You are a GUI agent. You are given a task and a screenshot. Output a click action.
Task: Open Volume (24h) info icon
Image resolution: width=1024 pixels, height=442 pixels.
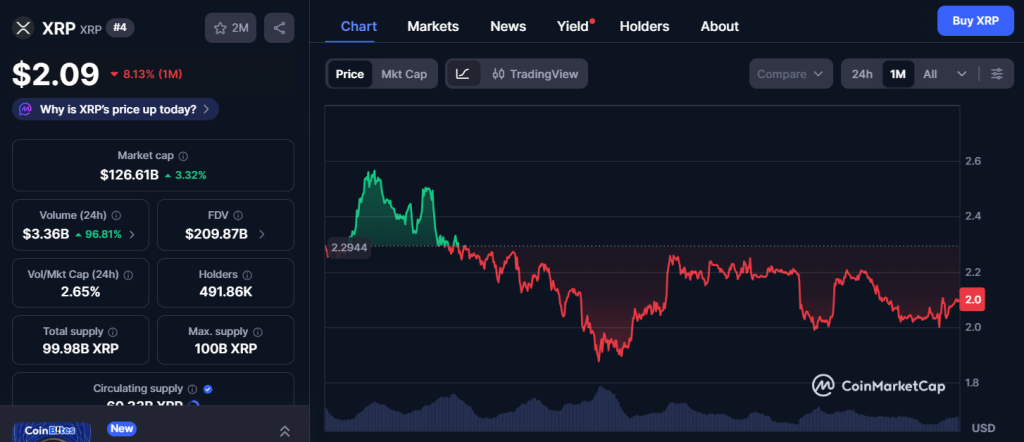click(x=116, y=215)
